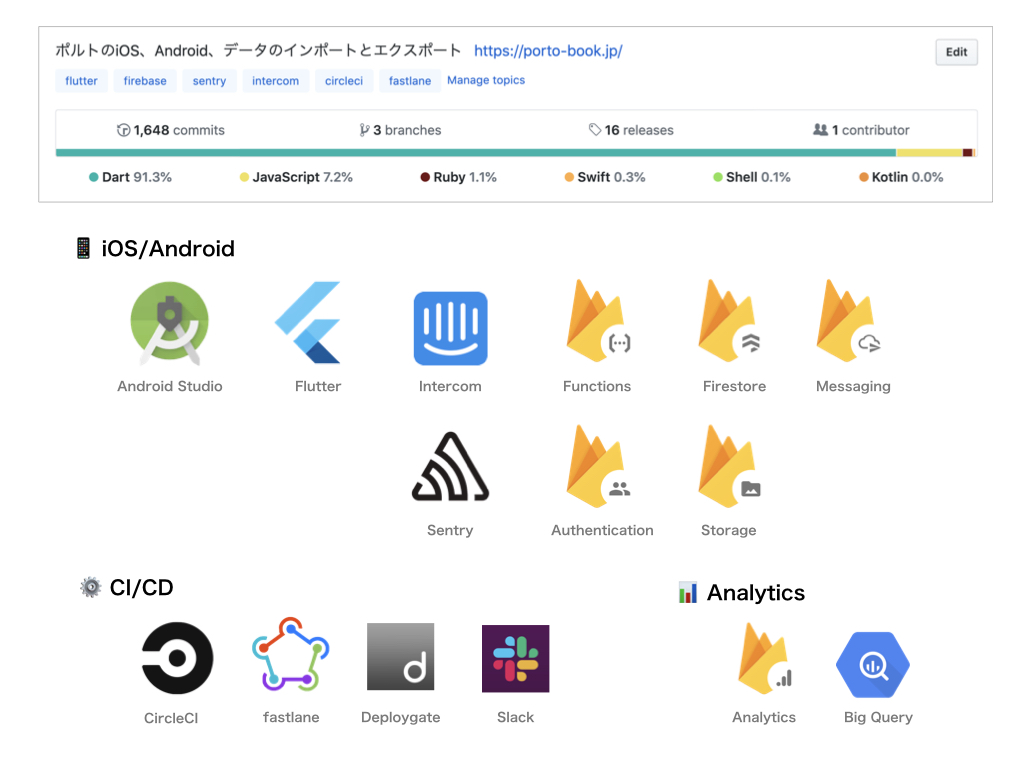Click the phone icon beside iOS/Android heading

(x=83, y=248)
